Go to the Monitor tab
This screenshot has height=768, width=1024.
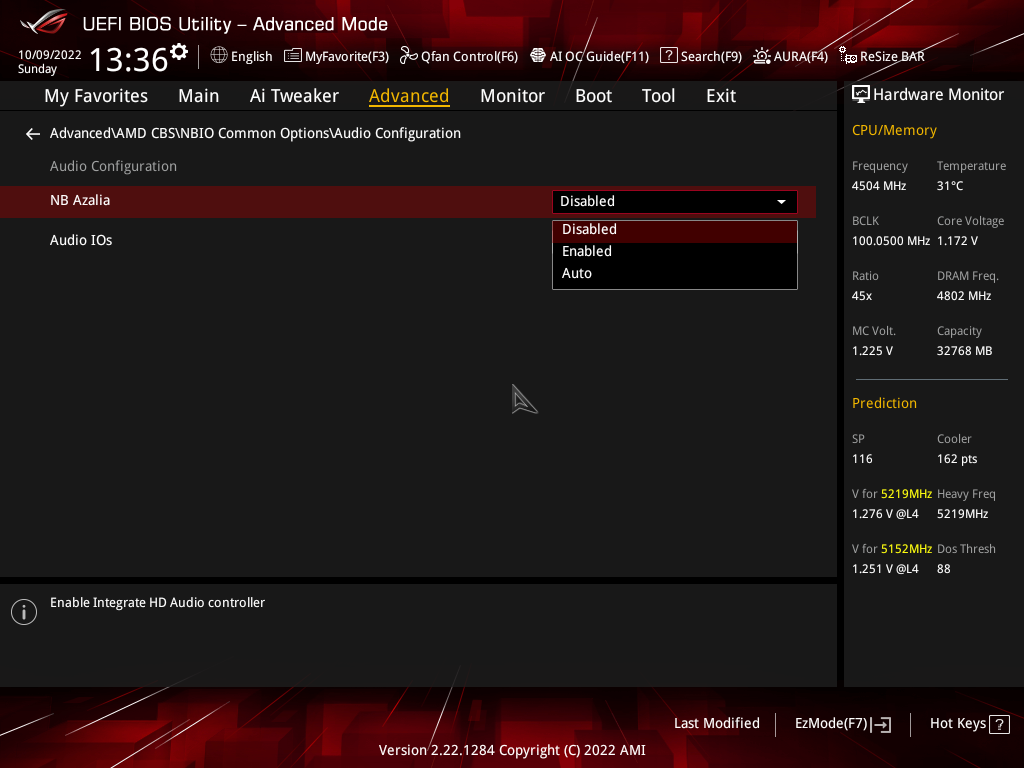click(x=512, y=96)
